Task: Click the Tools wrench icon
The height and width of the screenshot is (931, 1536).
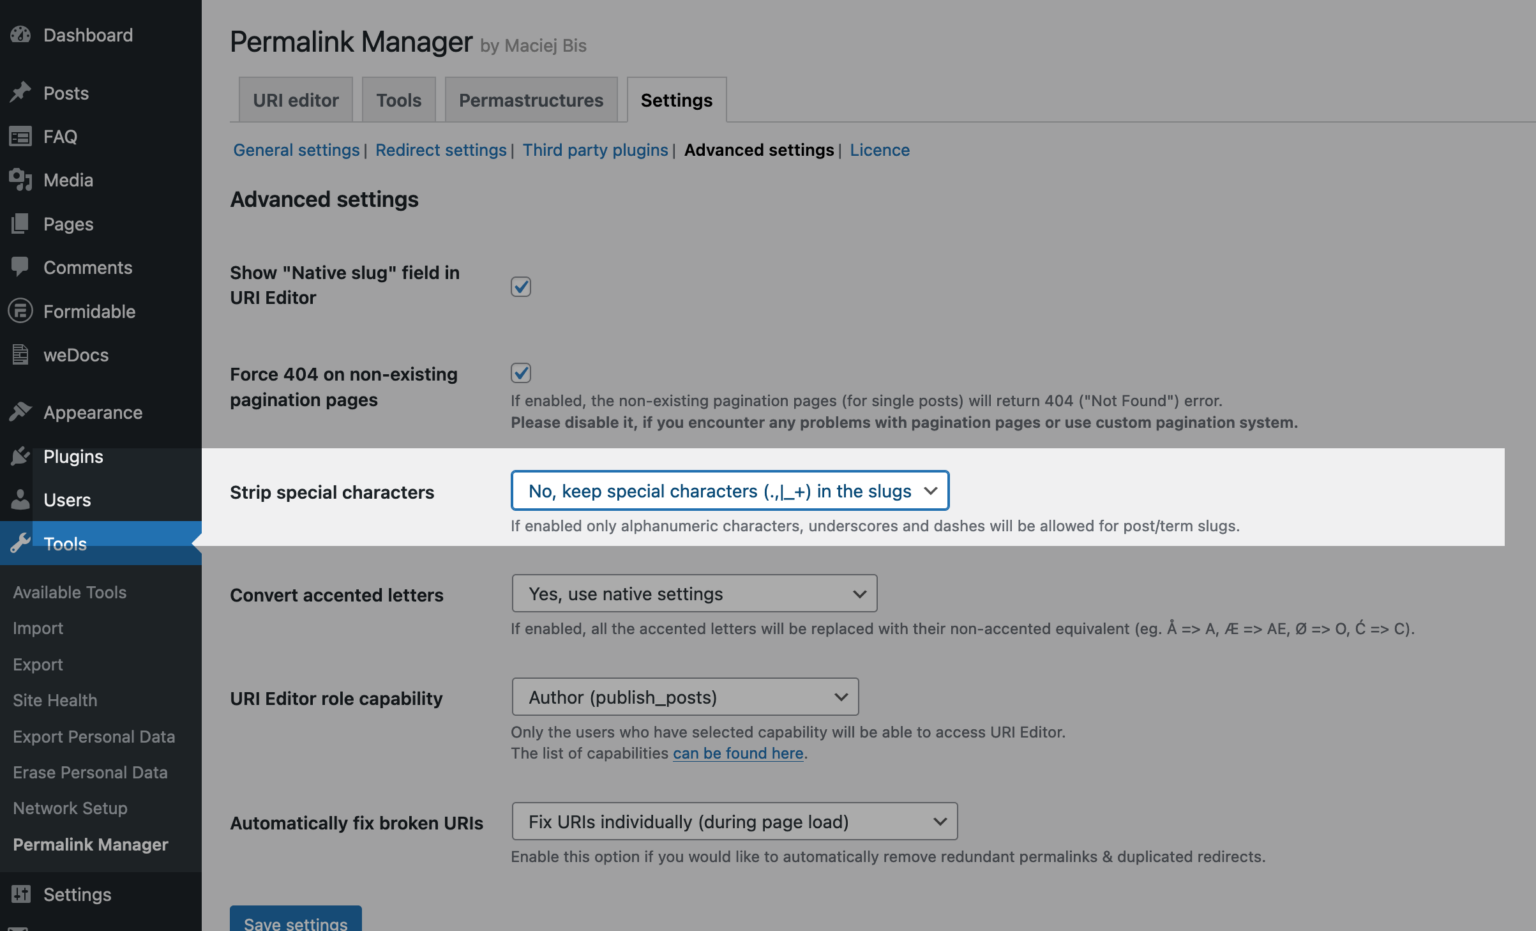Action: 20,542
